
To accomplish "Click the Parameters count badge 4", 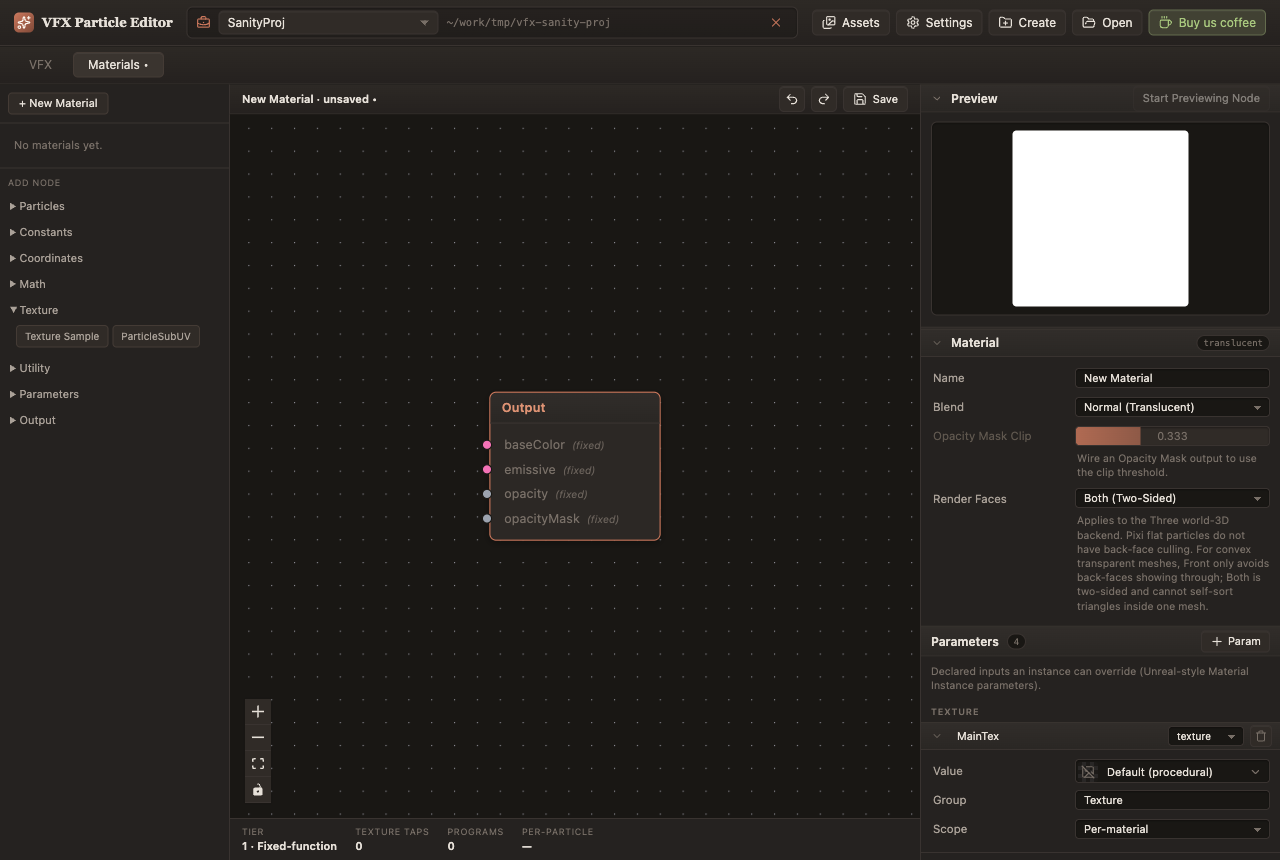I will pyautogui.click(x=1016, y=642).
